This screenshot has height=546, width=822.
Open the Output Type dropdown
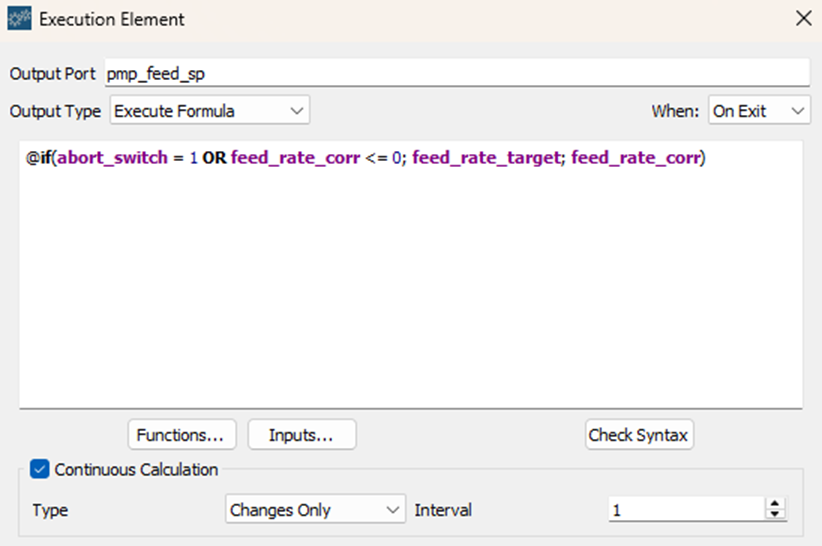[x=209, y=111]
